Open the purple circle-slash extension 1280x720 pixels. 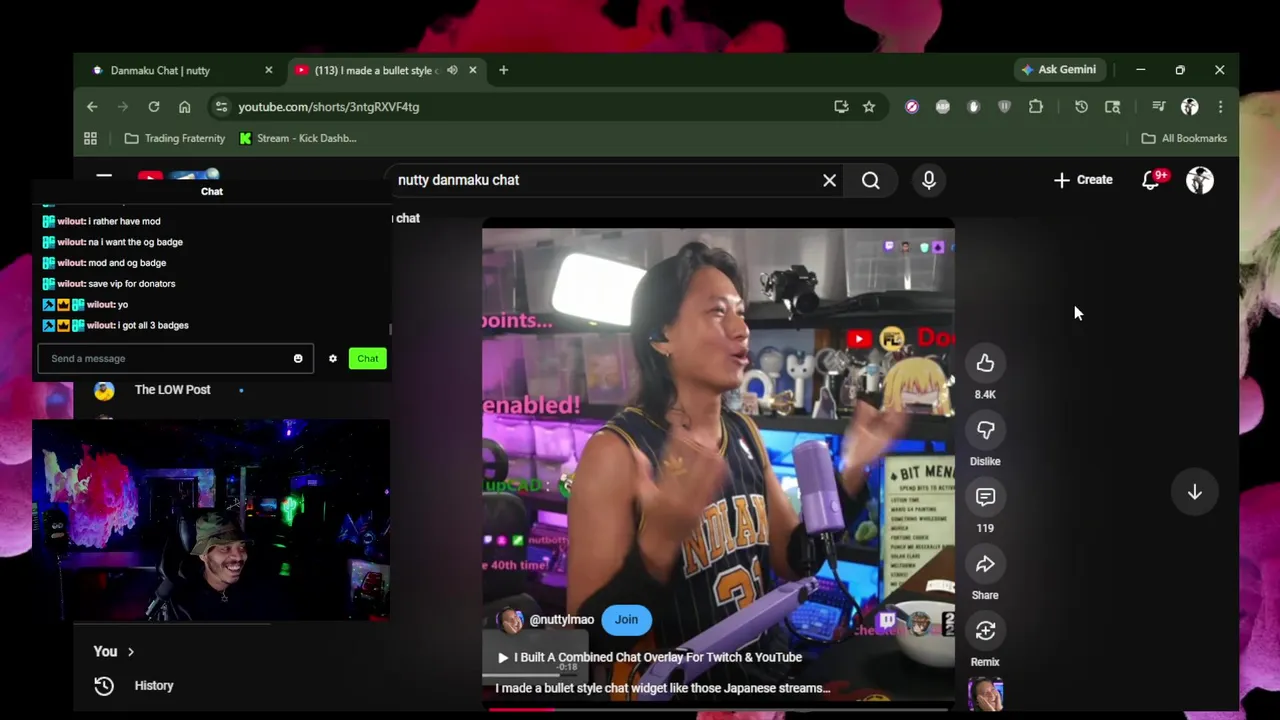tap(912, 106)
